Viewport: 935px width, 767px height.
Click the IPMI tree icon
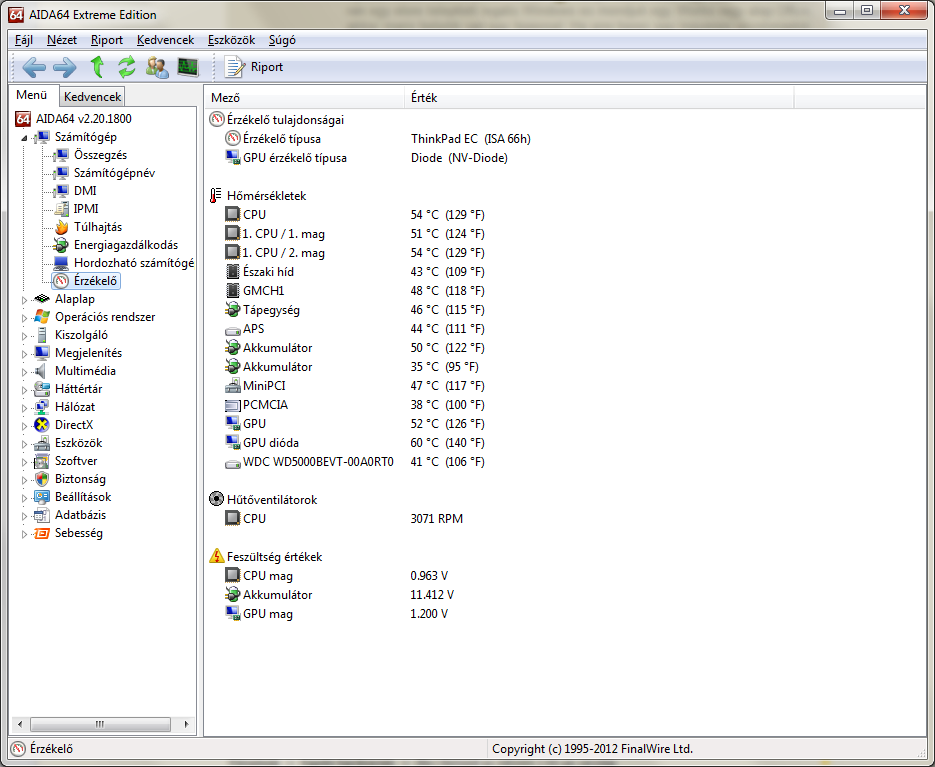pyautogui.click(x=61, y=209)
